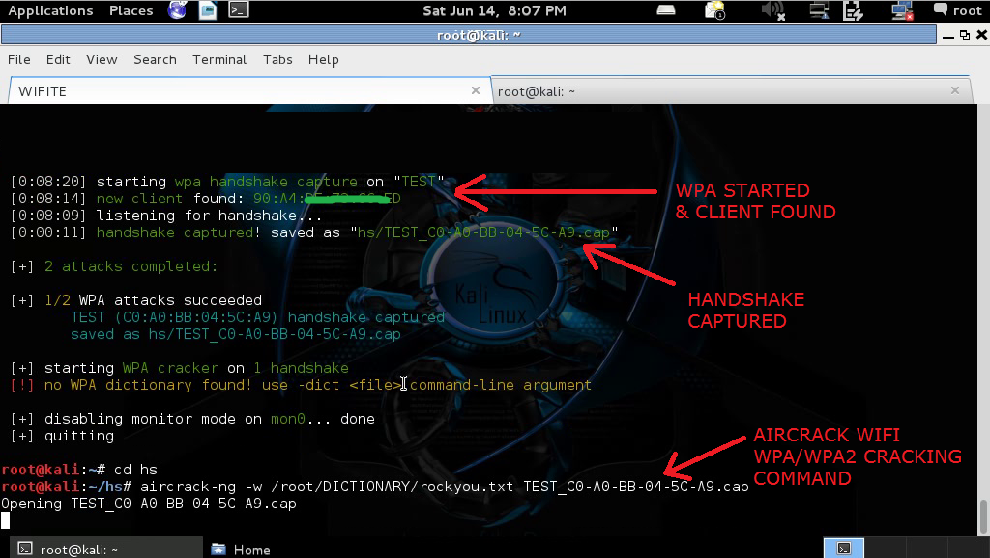Image resolution: width=990 pixels, height=558 pixels.
Task: Click the 'quitting' line in terminal
Action: [63, 436]
